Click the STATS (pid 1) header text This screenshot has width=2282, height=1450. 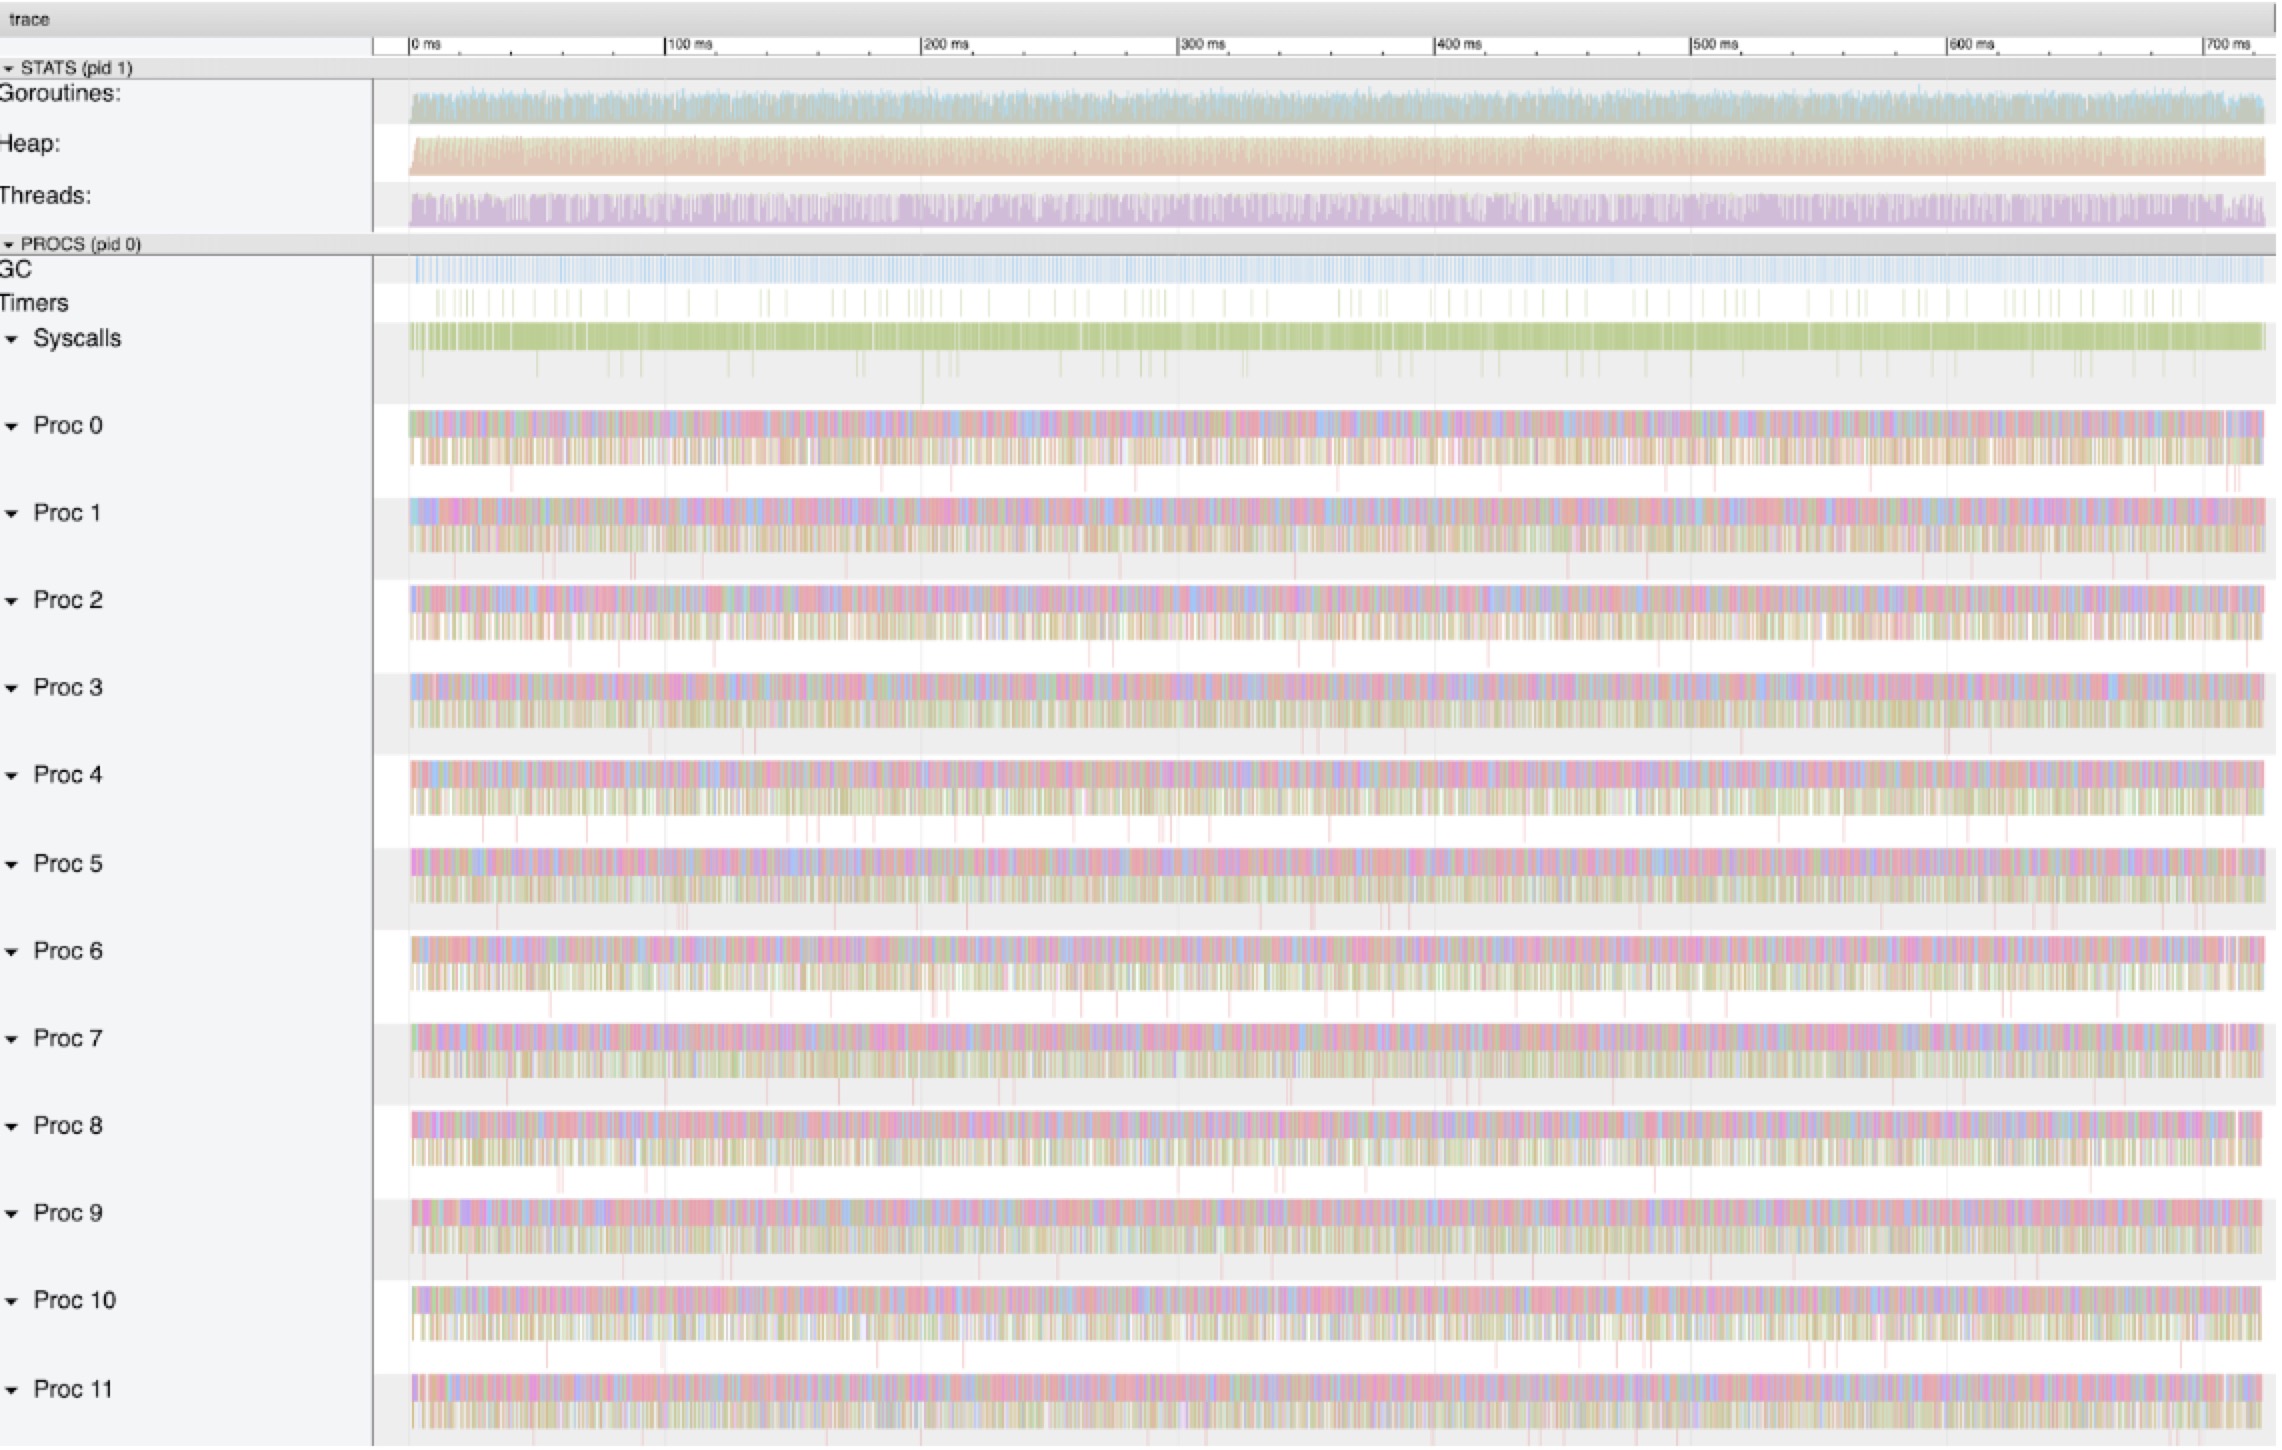click(77, 68)
